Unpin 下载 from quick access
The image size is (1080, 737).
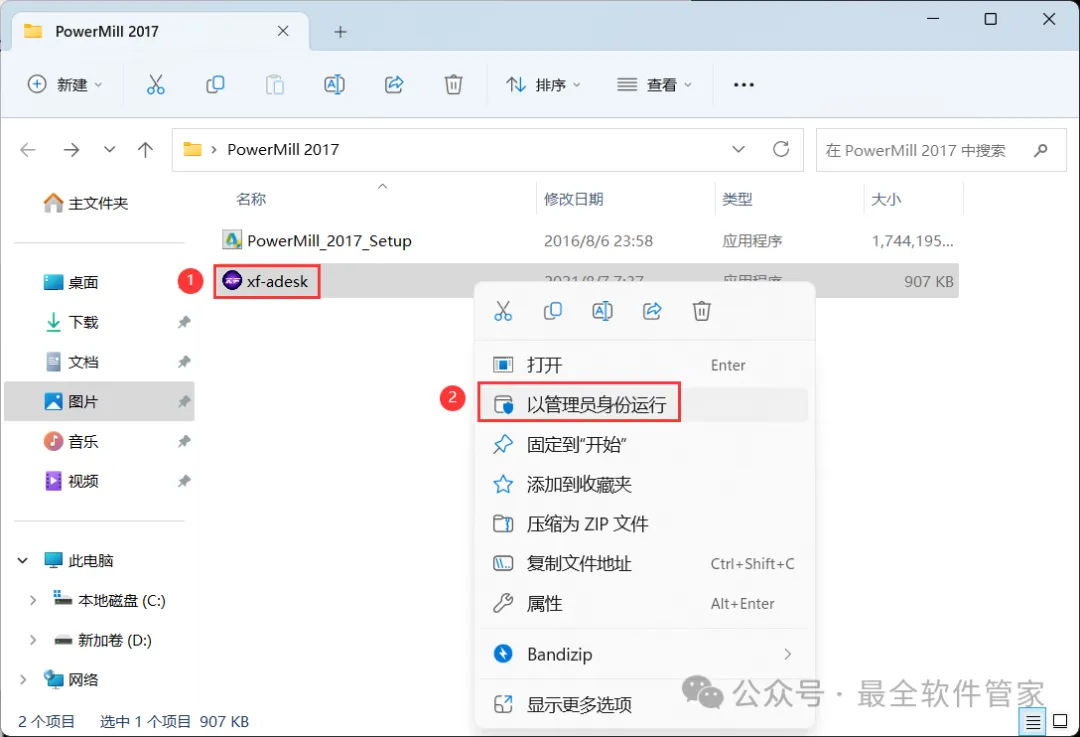tap(184, 322)
